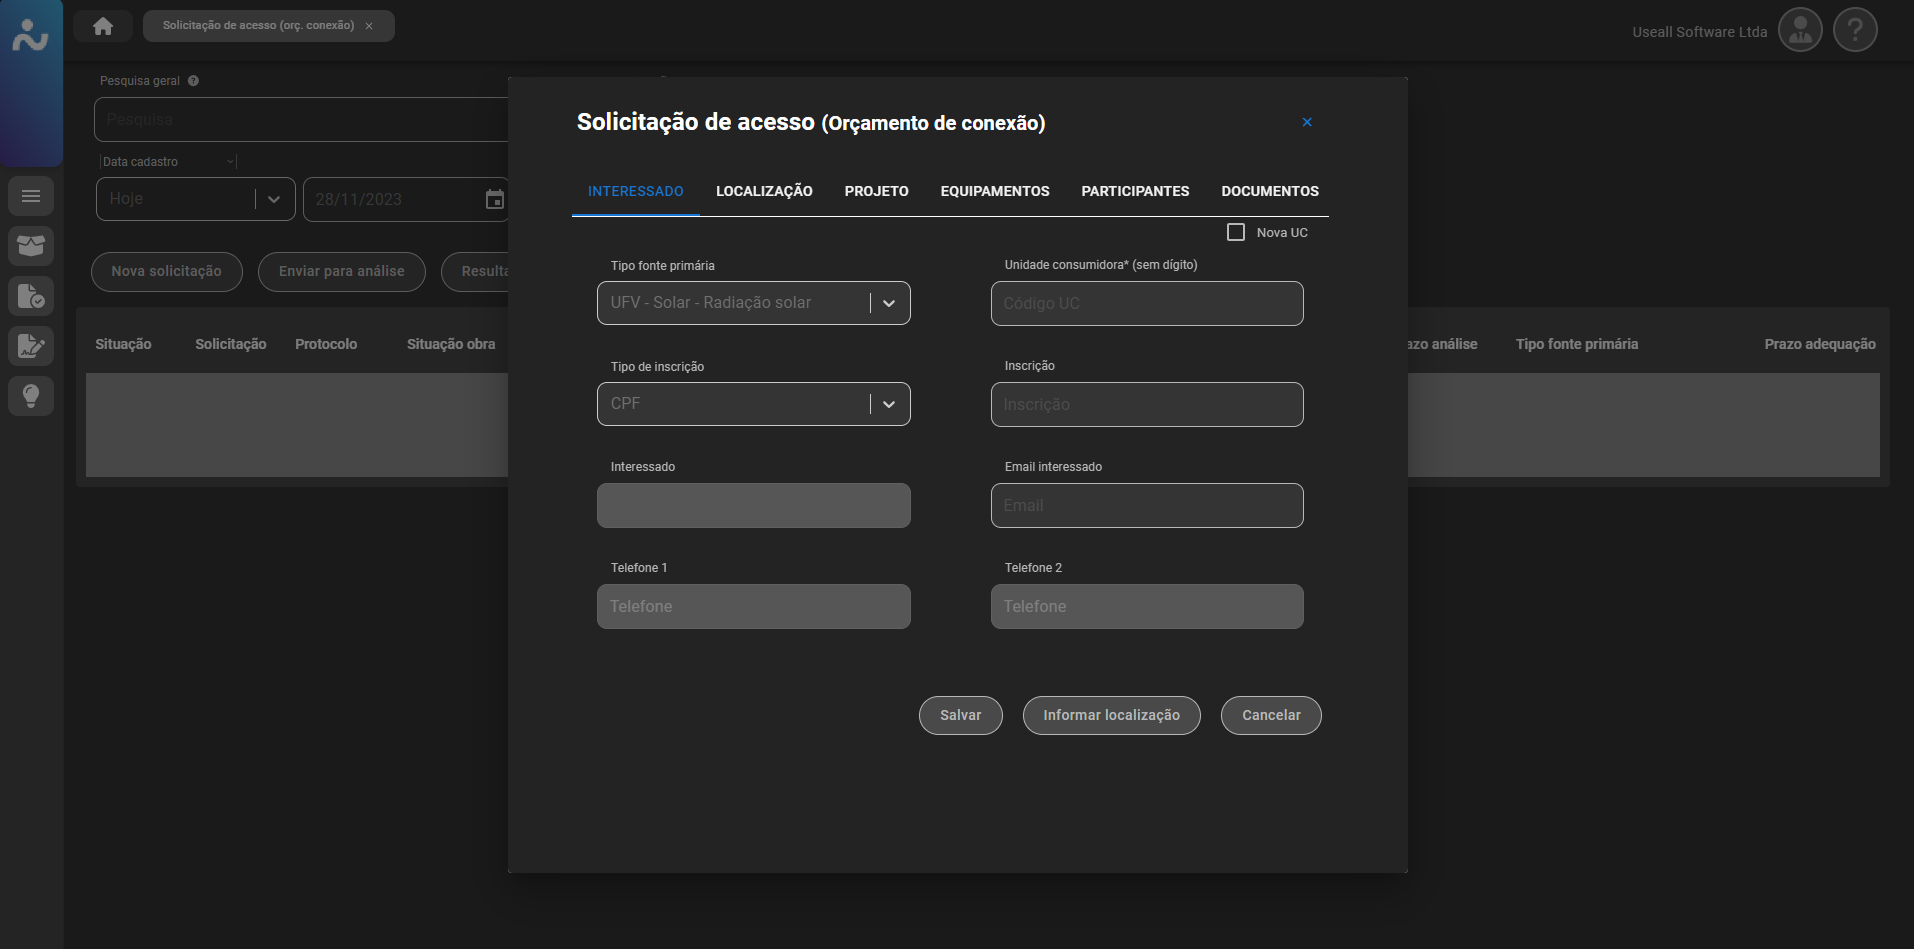Tick the Nova UC checkbox
Screen dimensions: 1914x949
pos(1236,232)
